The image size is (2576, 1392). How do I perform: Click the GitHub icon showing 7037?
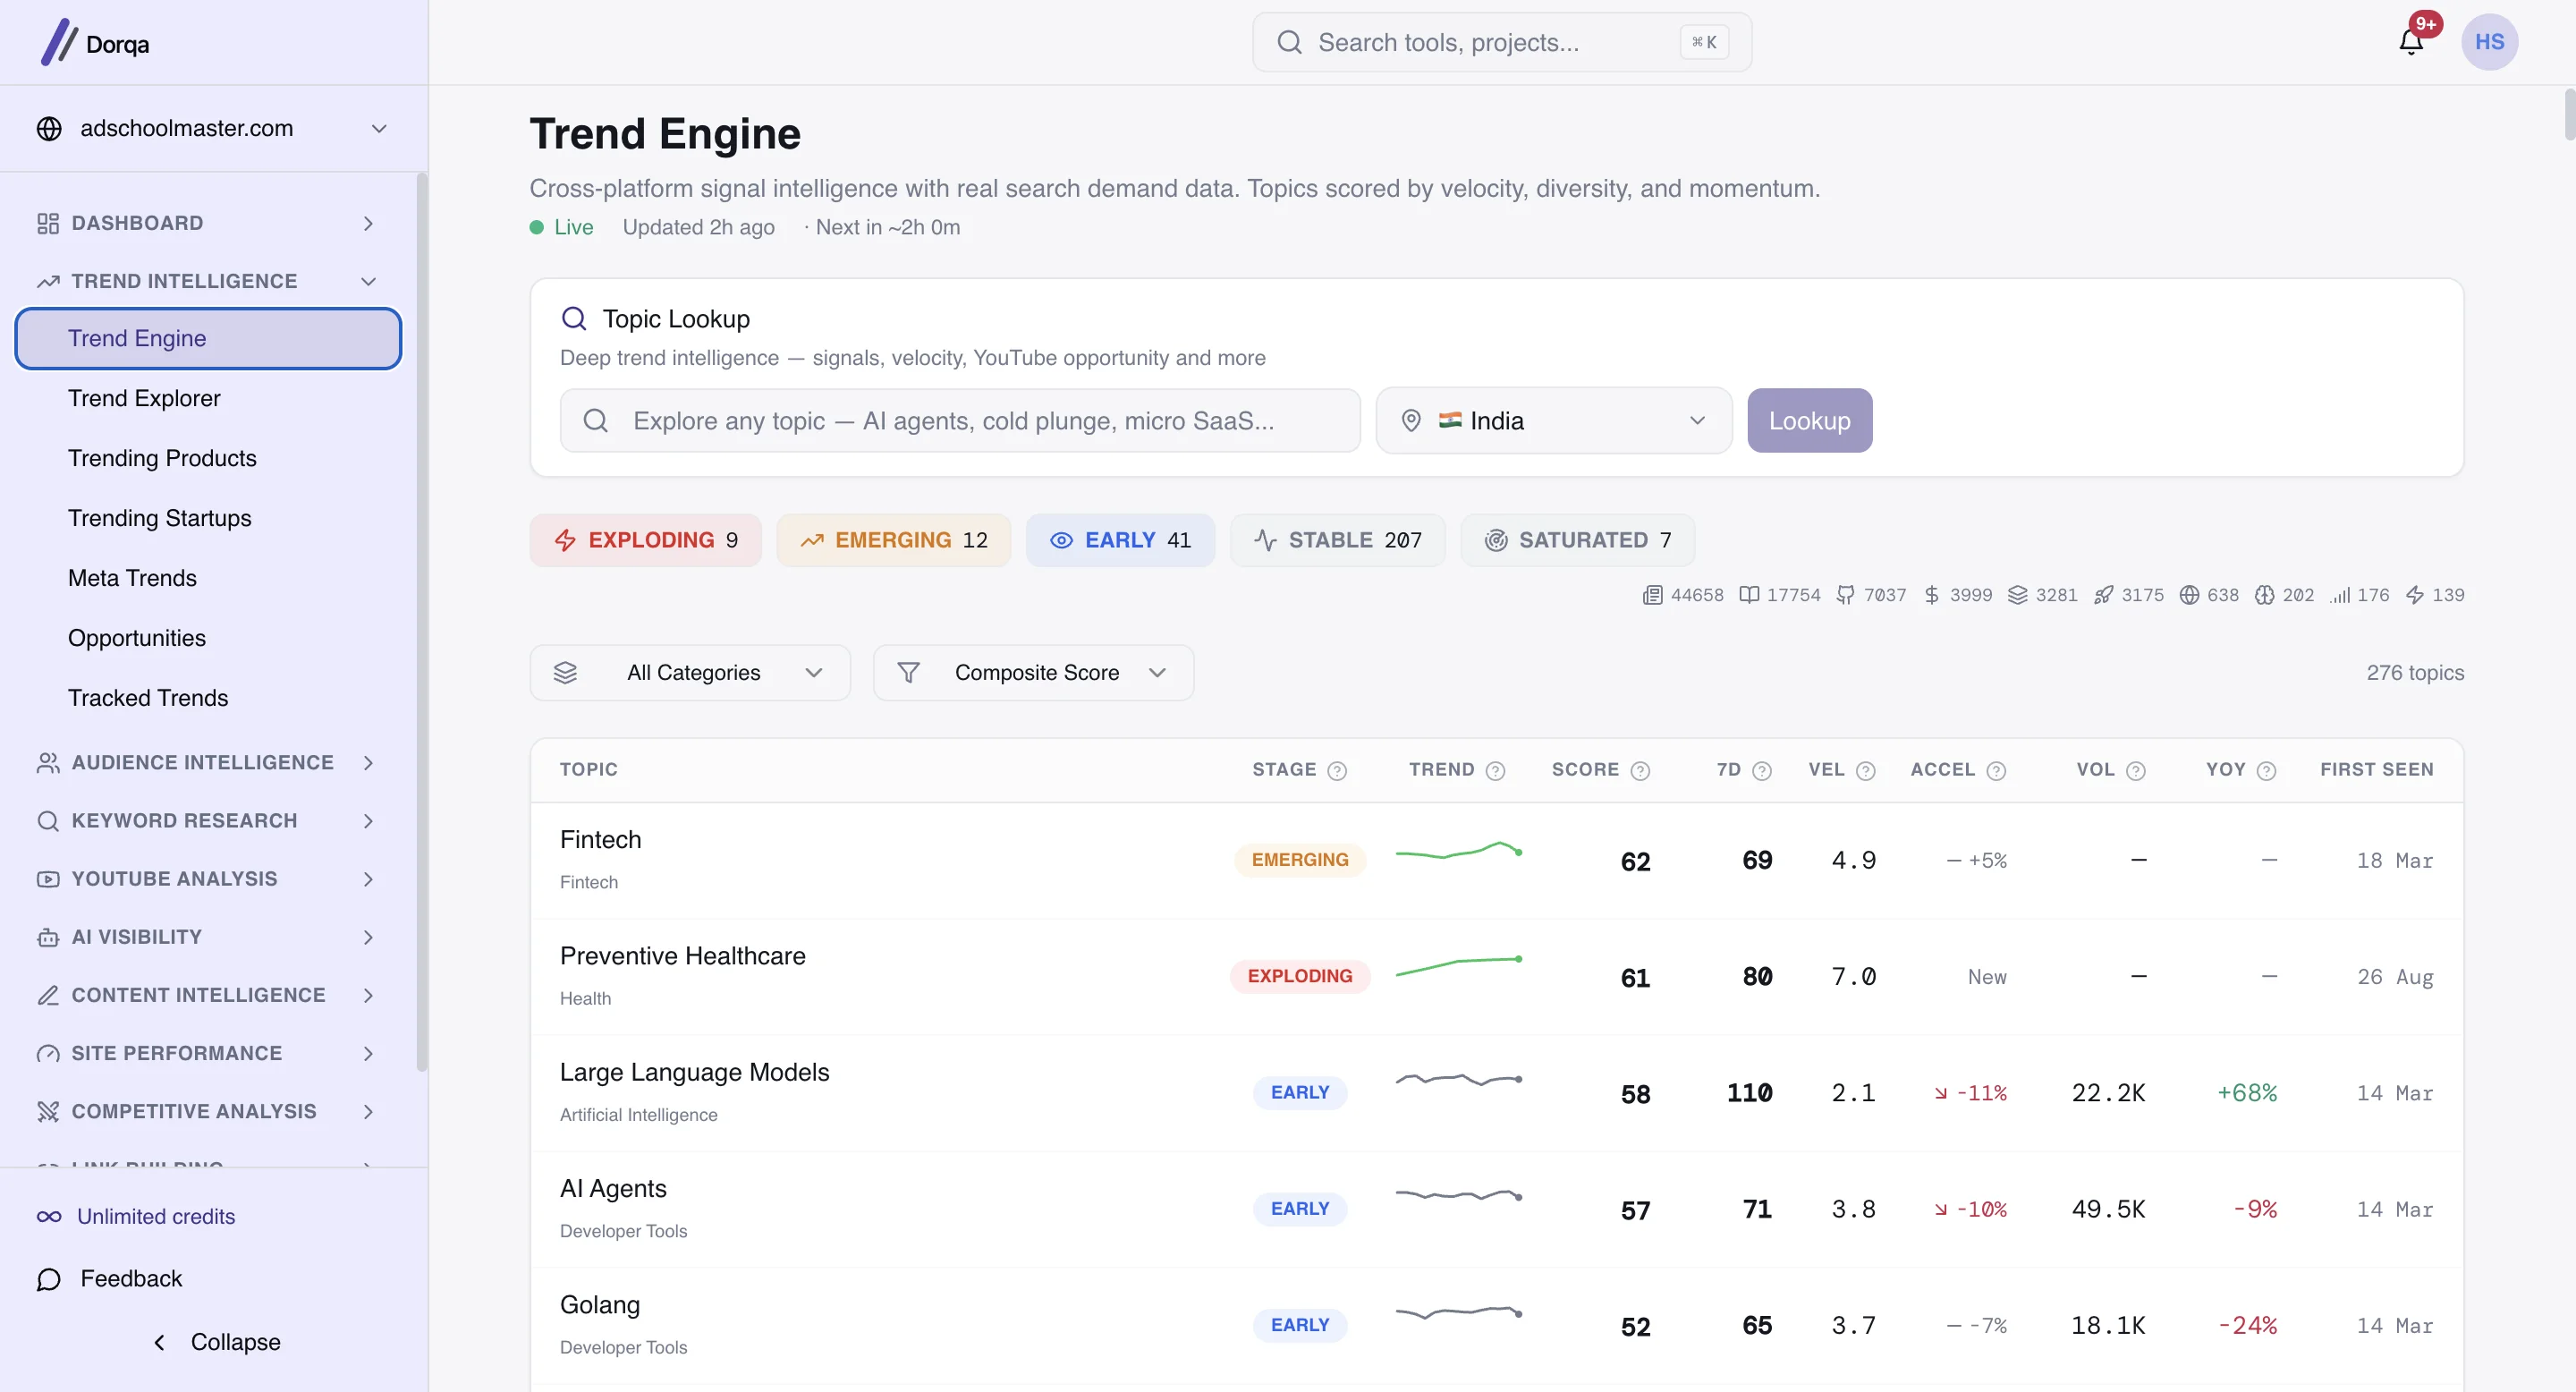point(1845,595)
